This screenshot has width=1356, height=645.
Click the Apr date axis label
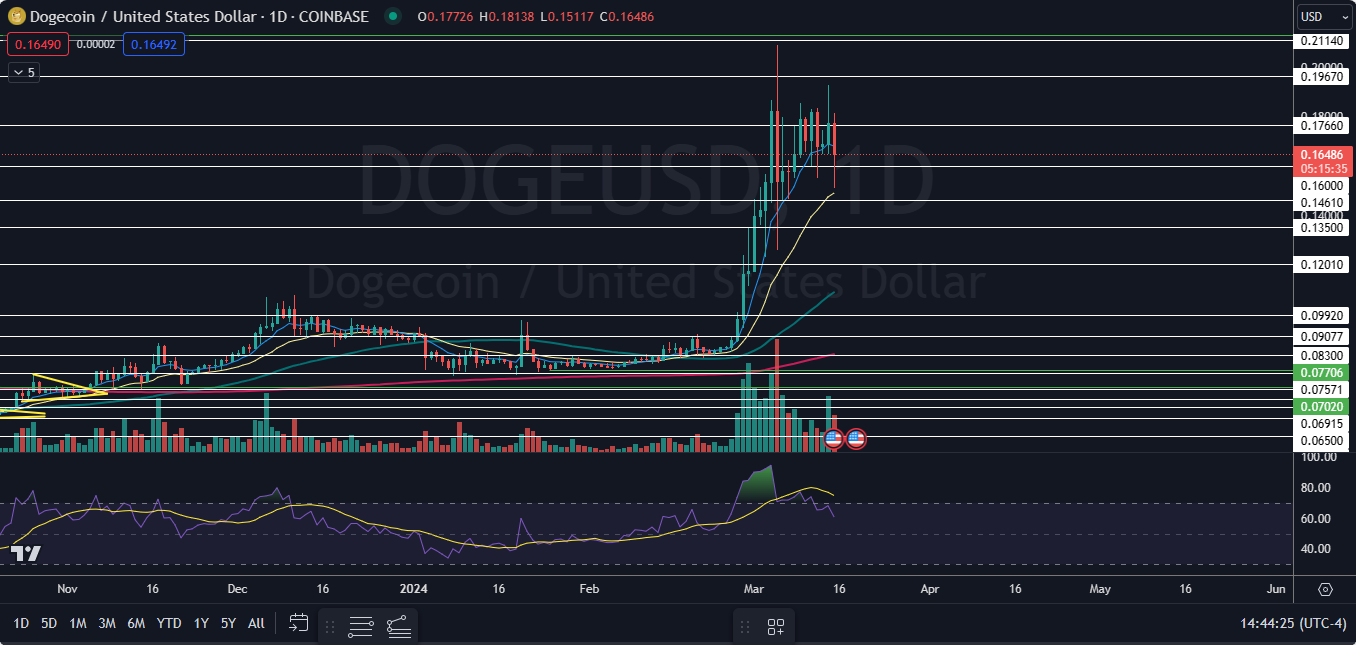click(930, 590)
